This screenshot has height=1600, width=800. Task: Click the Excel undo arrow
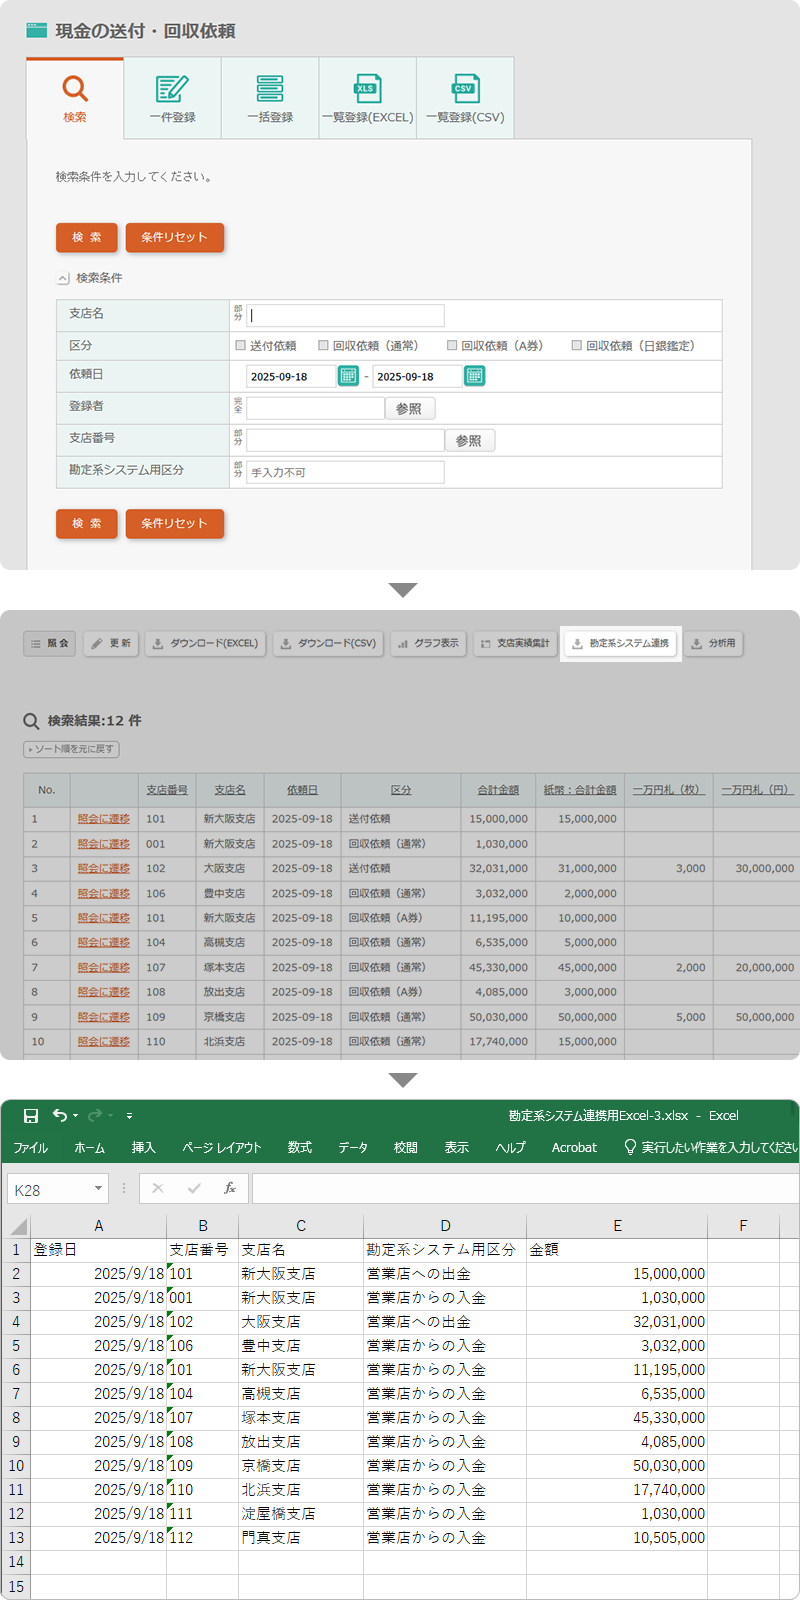tap(60, 1116)
